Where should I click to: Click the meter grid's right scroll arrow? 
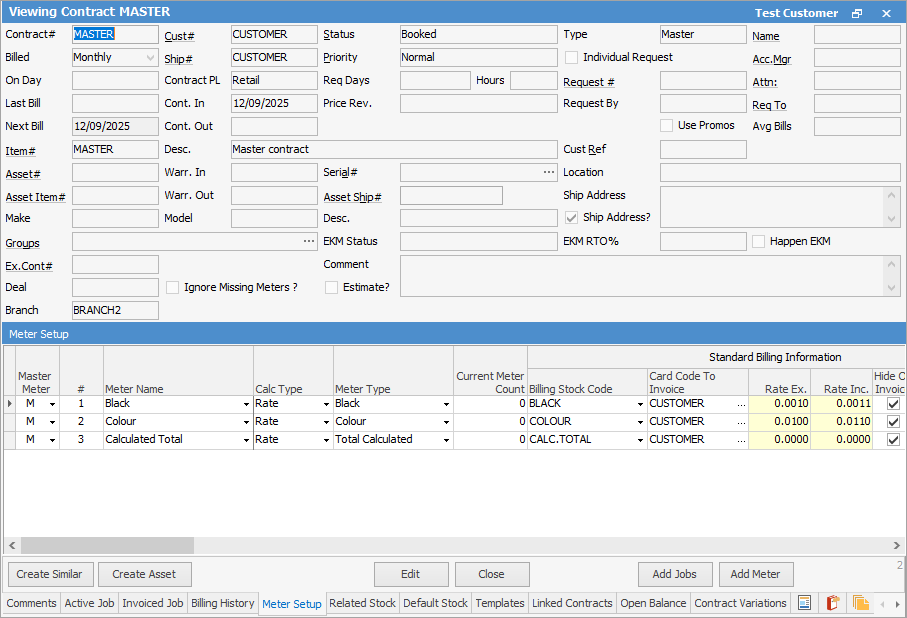pos(896,545)
